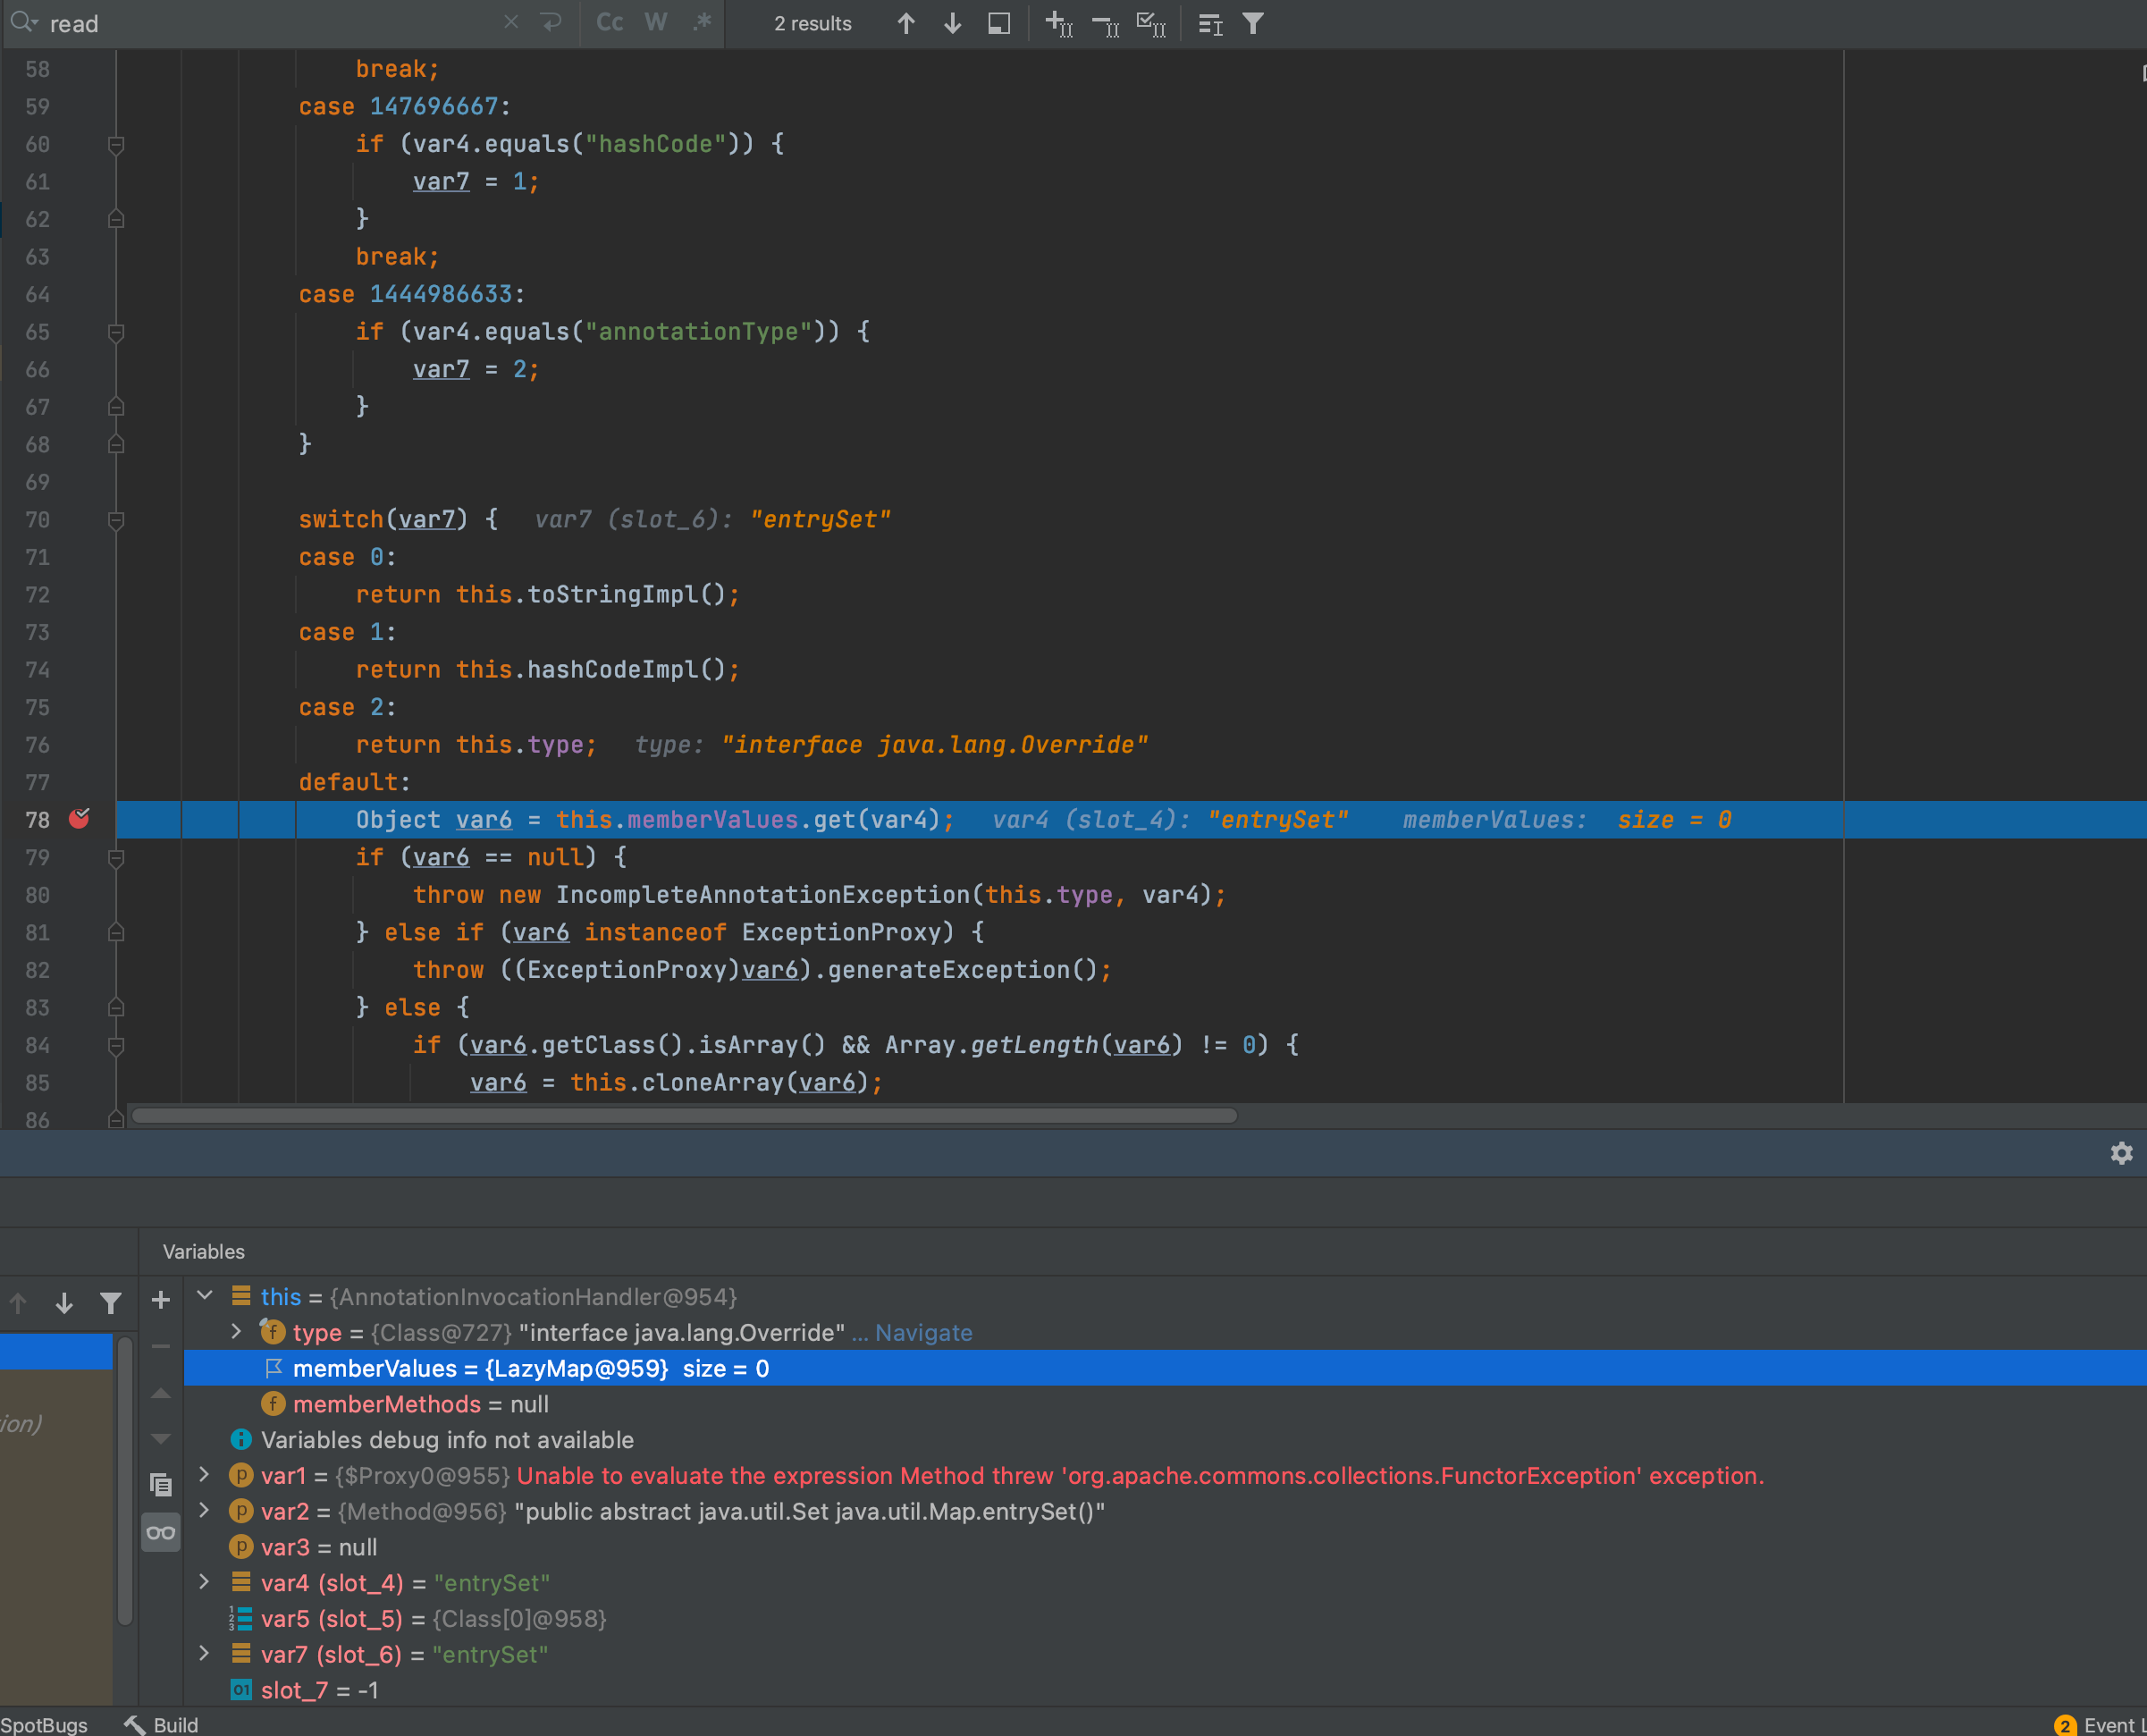The height and width of the screenshot is (1736, 2147).
Task: Clear the search field text
Action: click(x=511, y=22)
